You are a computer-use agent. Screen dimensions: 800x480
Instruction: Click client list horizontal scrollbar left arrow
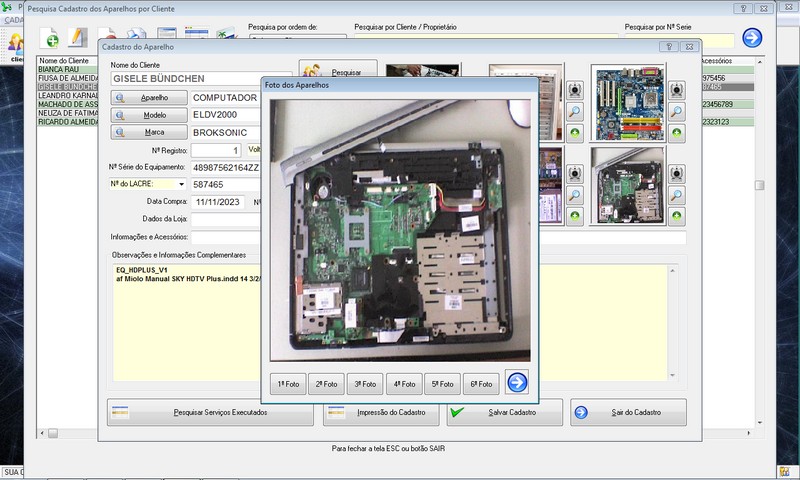pyautogui.click(x=42, y=433)
